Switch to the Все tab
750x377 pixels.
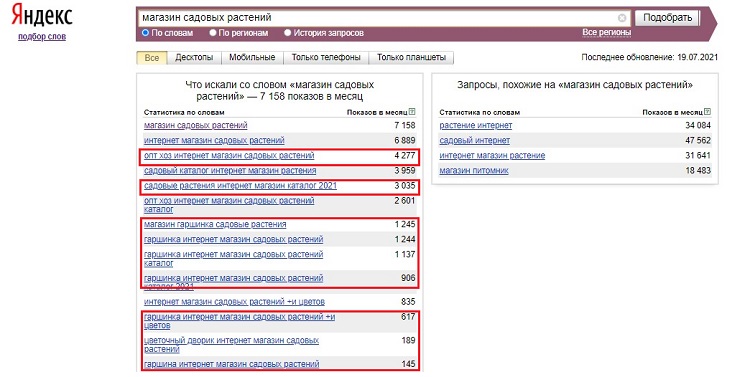pyautogui.click(x=152, y=58)
